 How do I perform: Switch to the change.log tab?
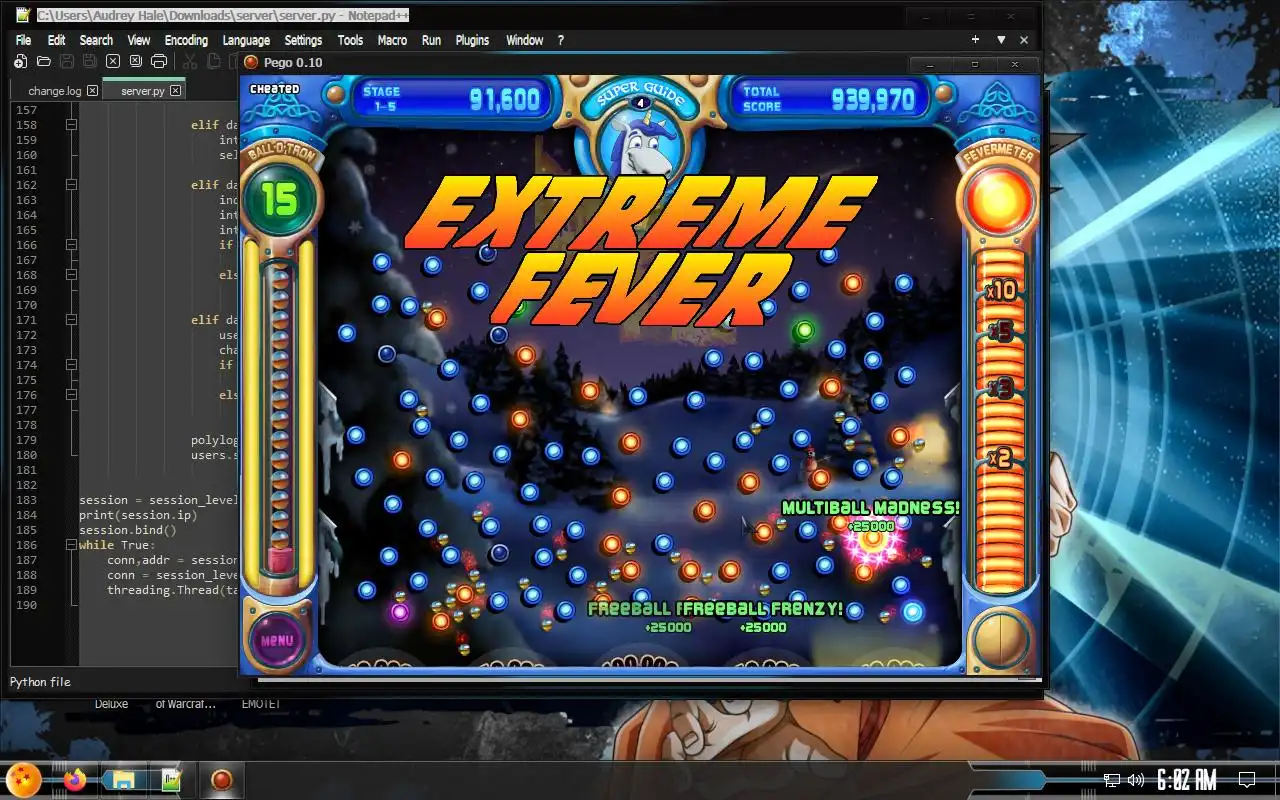54,91
